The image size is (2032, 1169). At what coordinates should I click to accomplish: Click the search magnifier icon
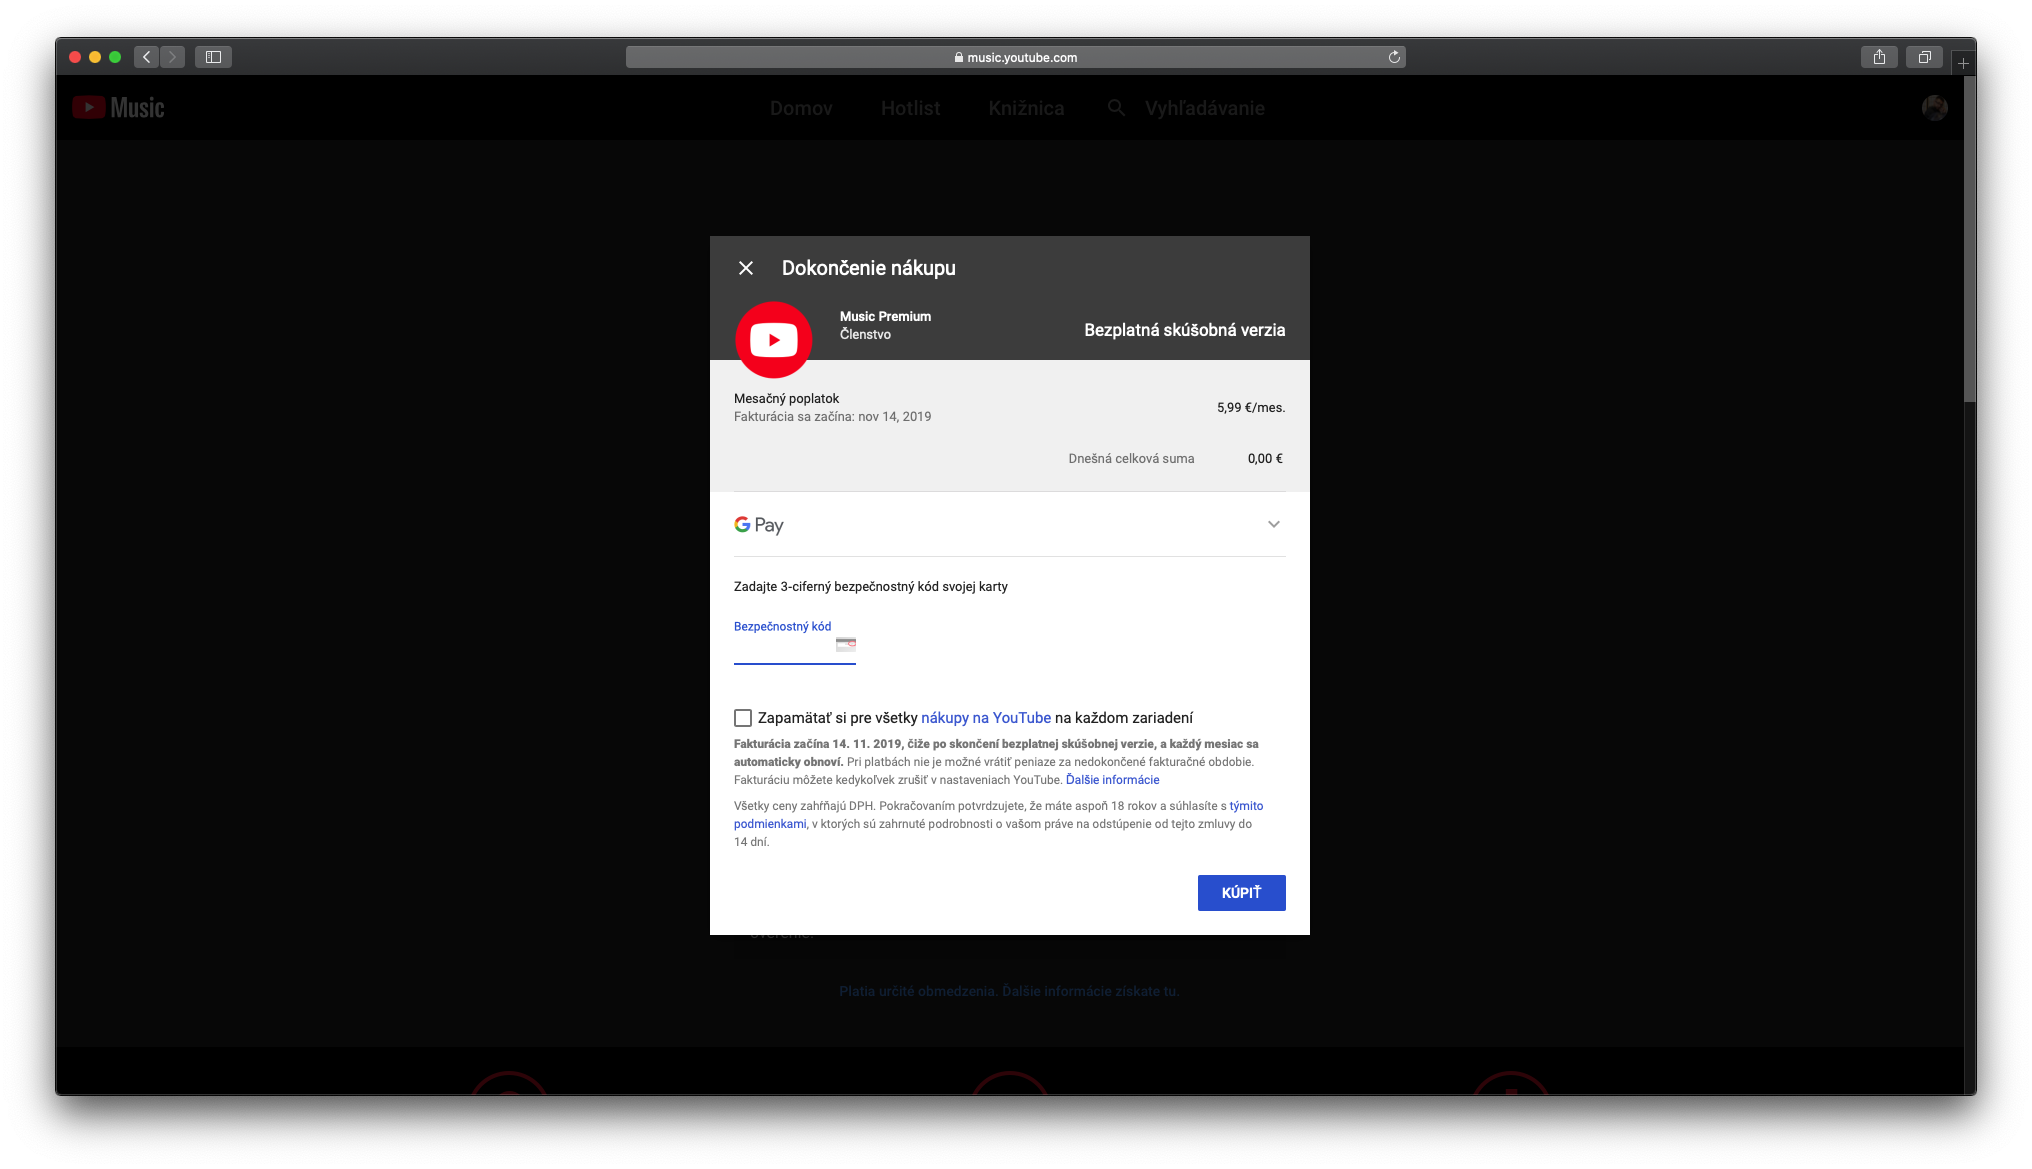pos(1116,107)
